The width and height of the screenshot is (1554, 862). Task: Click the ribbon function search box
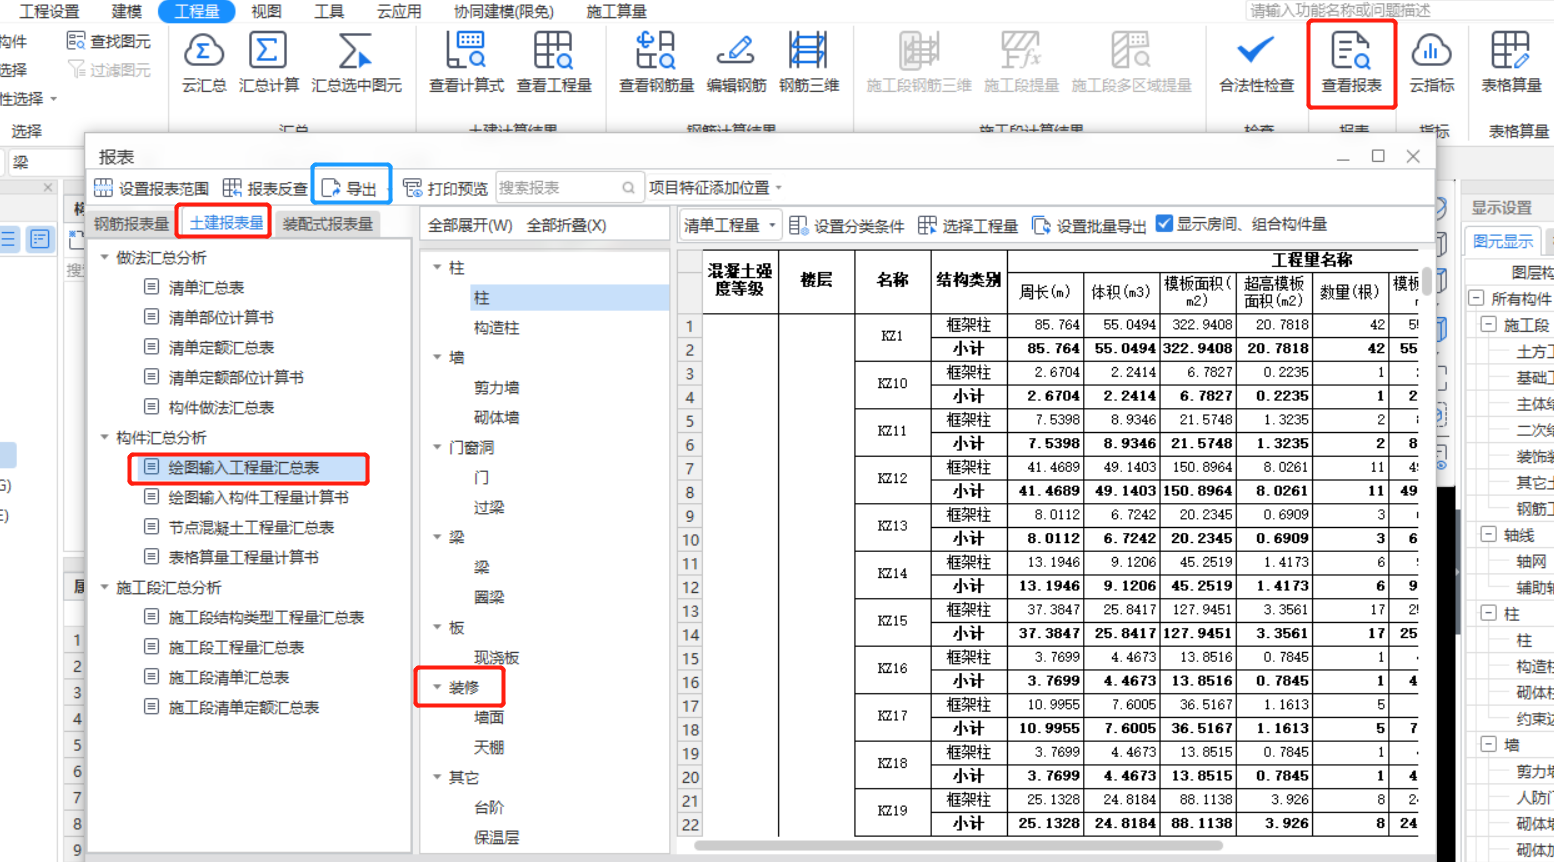point(1397,10)
